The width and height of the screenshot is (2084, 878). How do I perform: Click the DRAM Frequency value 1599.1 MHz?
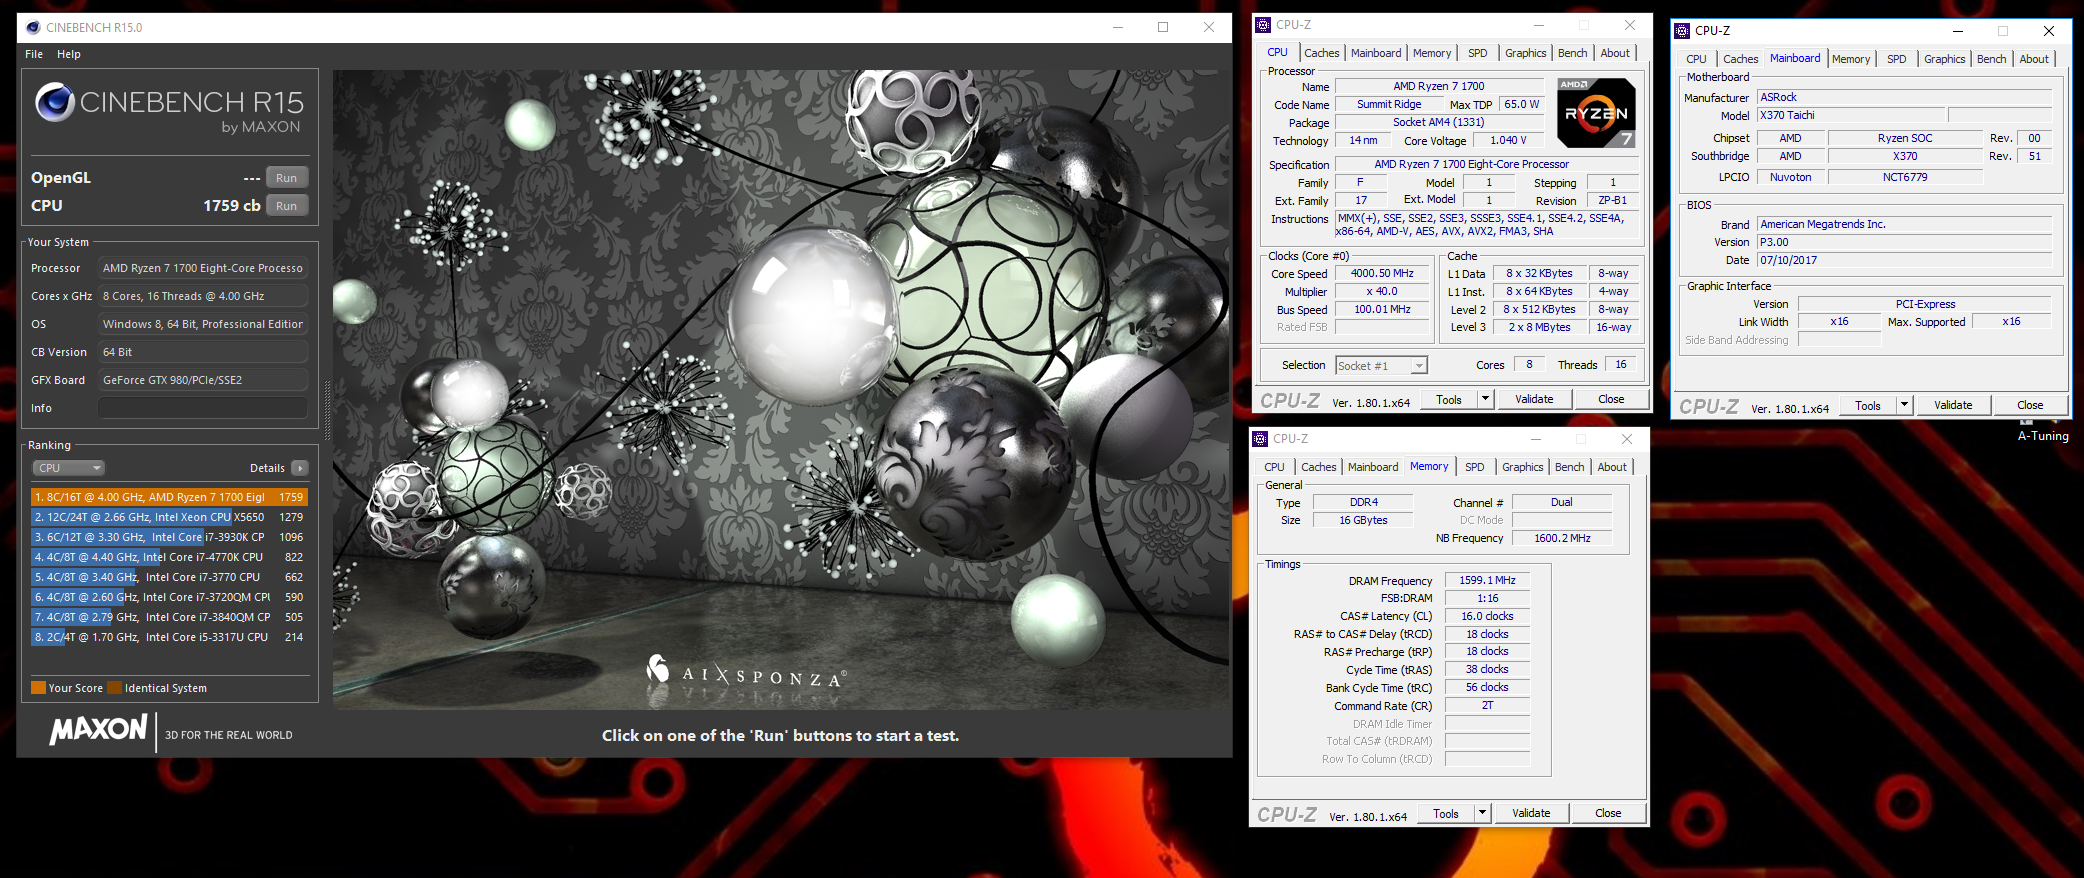point(1487,580)
